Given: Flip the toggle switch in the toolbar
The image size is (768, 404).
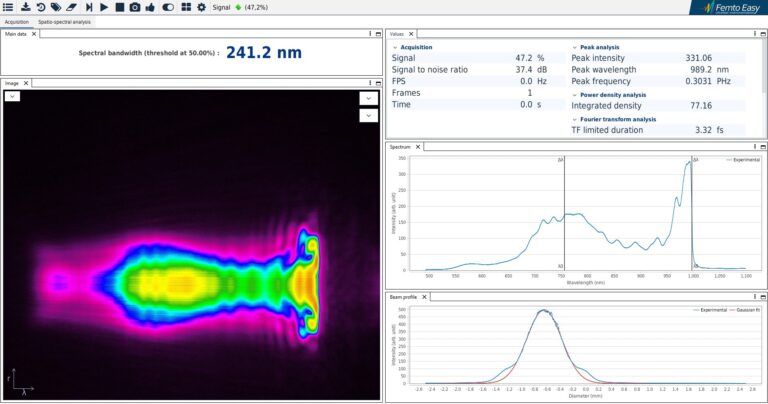Looking at the screenshot, I should pyautogui.click(x=168, y=7).
